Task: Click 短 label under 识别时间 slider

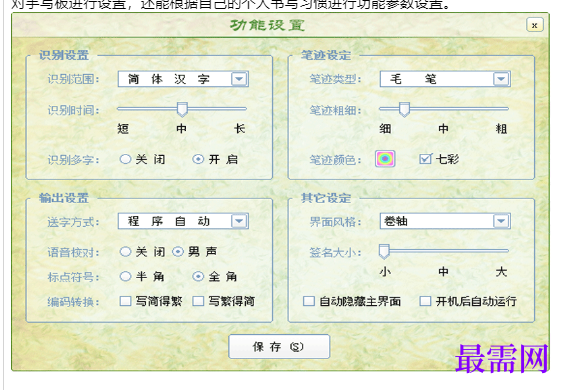Action: pyautogui.click(x=123, y=128)
